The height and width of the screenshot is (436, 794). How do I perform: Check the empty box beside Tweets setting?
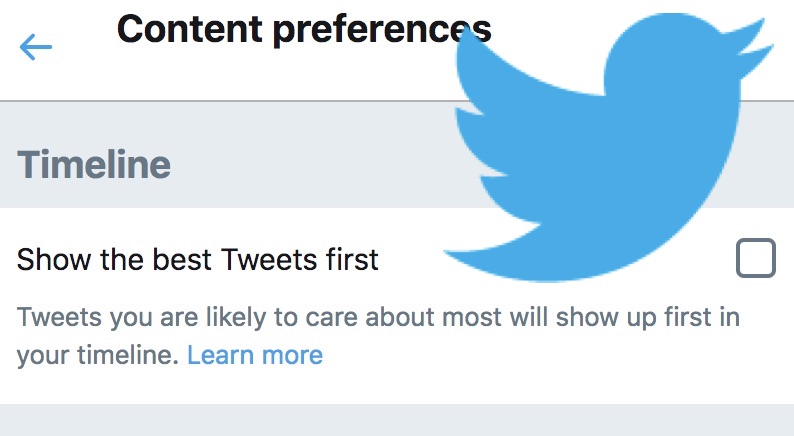click(755, 259)
